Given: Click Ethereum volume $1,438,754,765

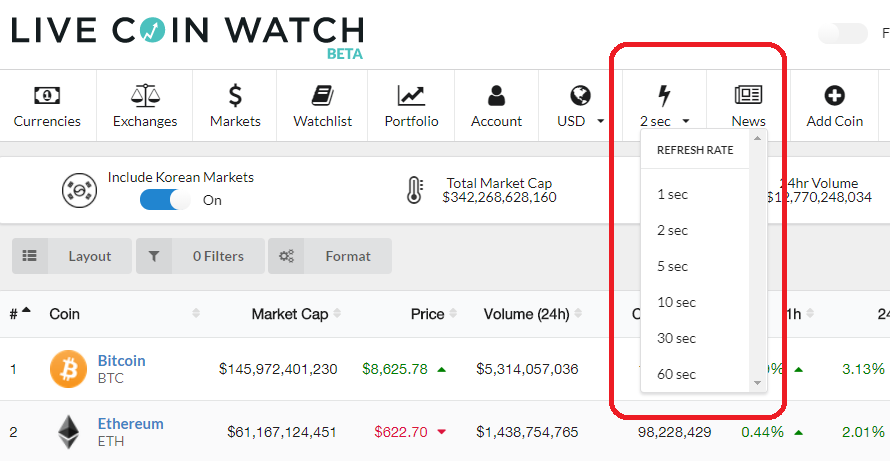Looking at the screenshot, I should tap(527, 432).
